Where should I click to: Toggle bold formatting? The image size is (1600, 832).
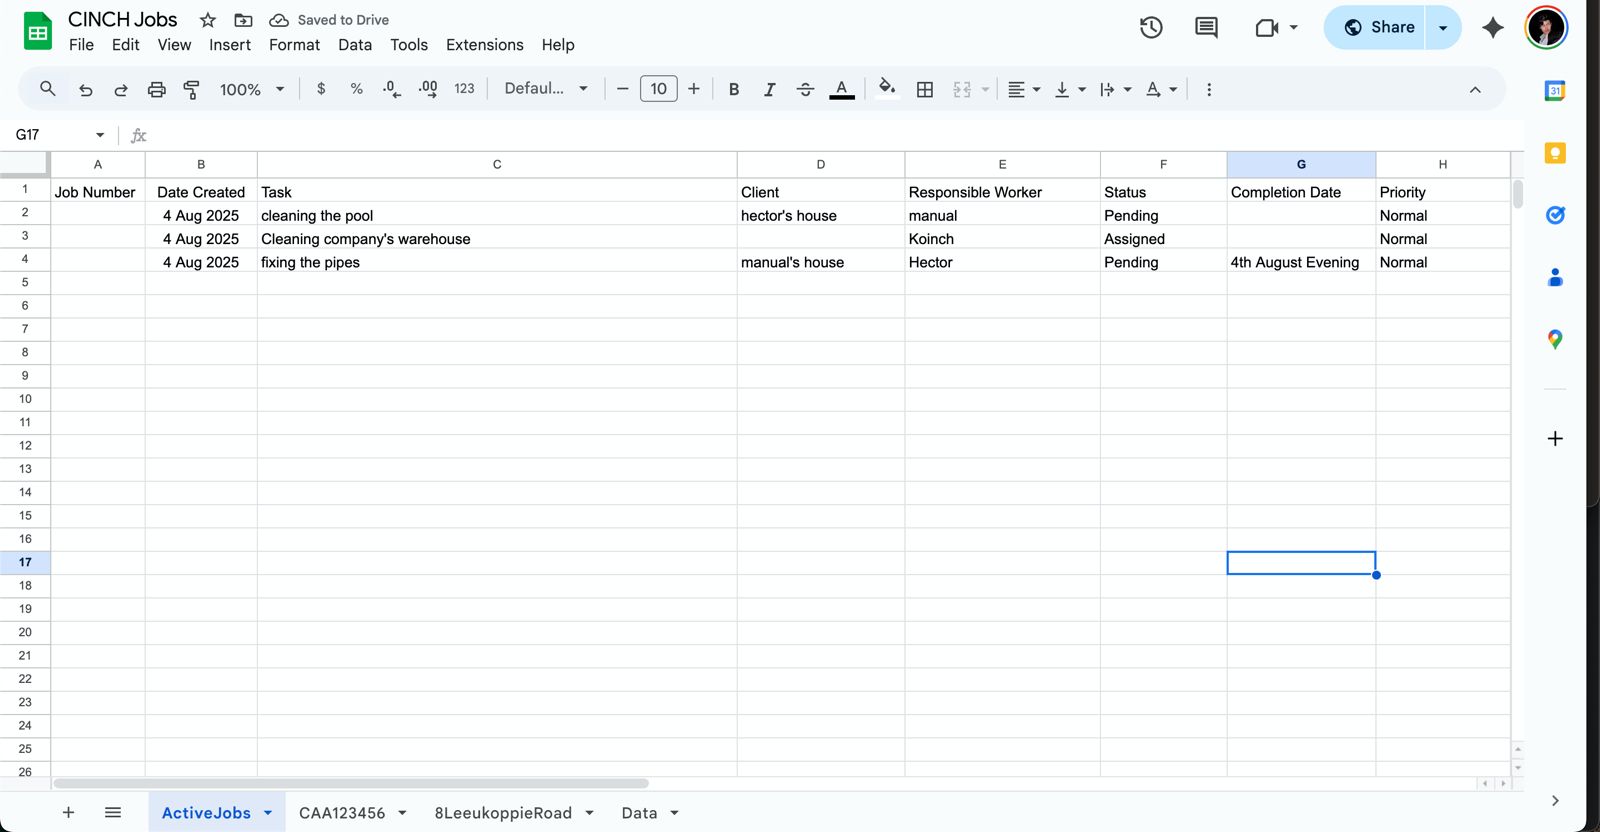click(734, 89)
